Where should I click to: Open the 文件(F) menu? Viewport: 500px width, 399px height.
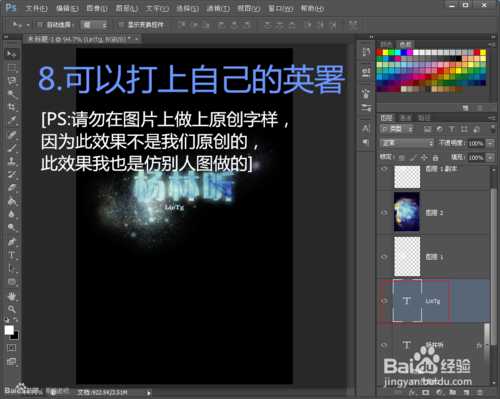(x=36, y=8)
